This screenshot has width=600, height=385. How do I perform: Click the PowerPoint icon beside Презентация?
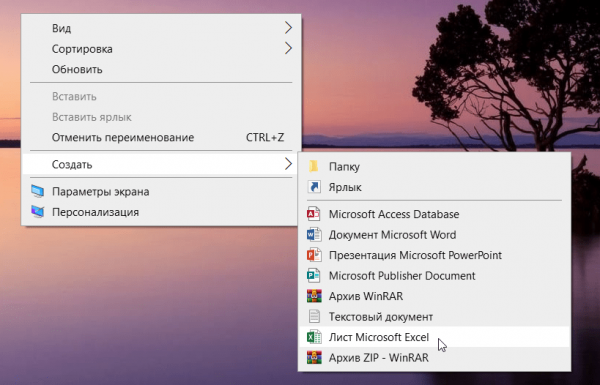pos(314,255)
